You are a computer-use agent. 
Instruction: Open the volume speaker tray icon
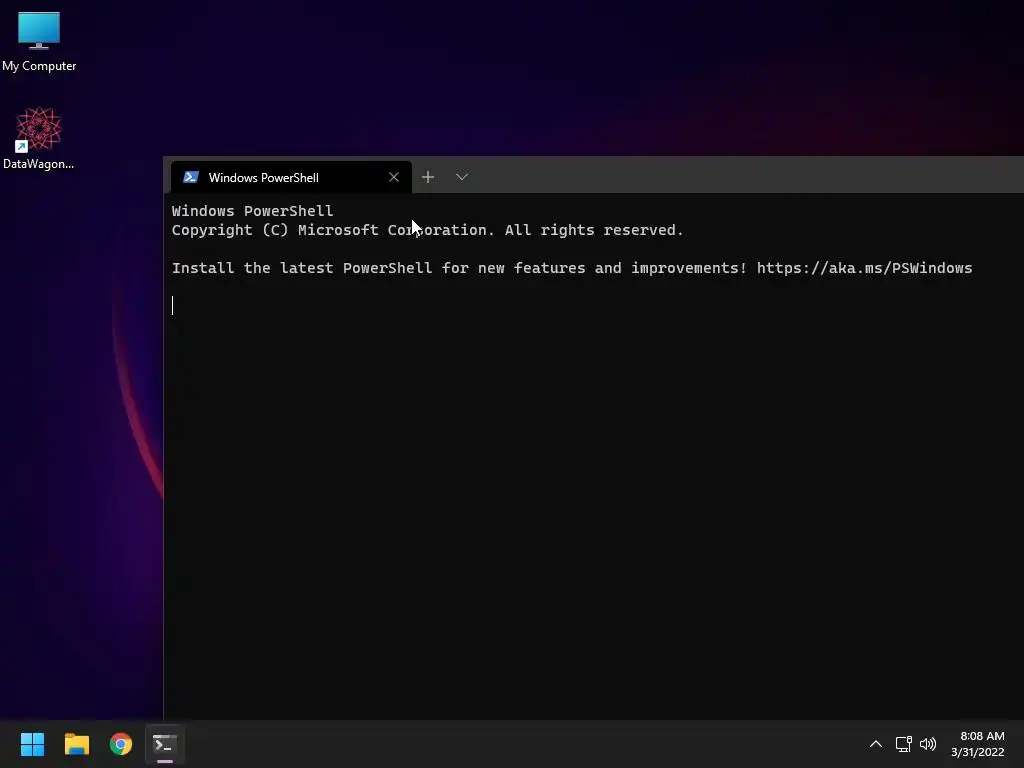tap(927, 744)
